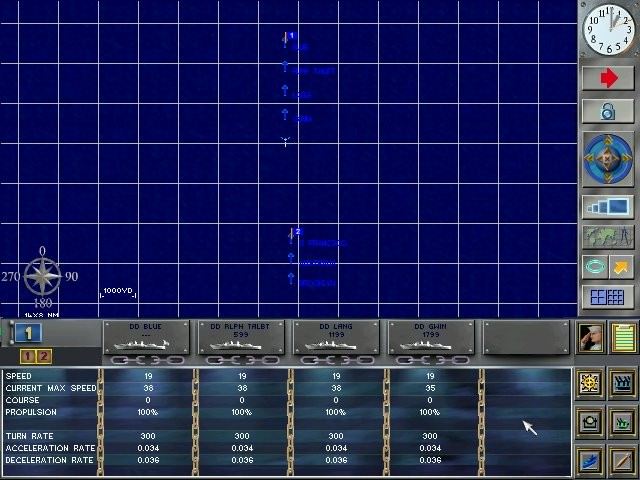Image resolution: width=640 pixels, height=480 pixels.
Task: Select the DD BLUE ship tab
Action: [145, 337]
